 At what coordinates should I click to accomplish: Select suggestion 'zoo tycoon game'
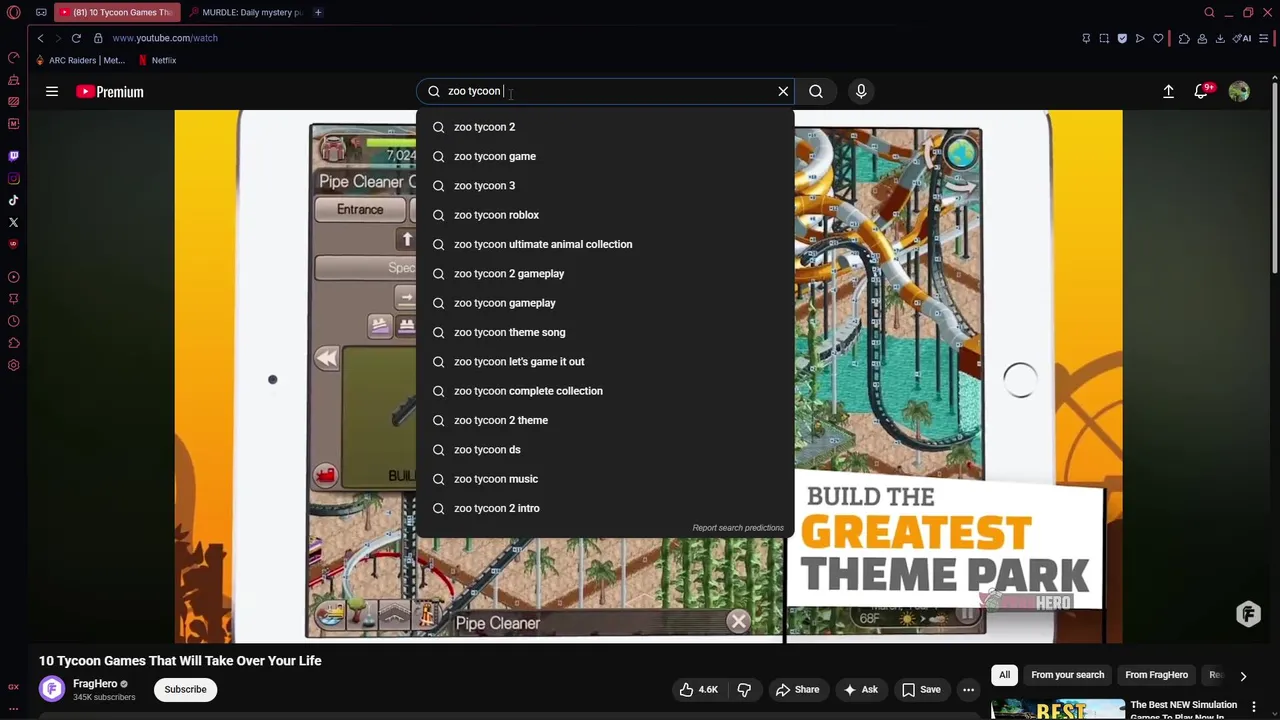coord(605,156)
